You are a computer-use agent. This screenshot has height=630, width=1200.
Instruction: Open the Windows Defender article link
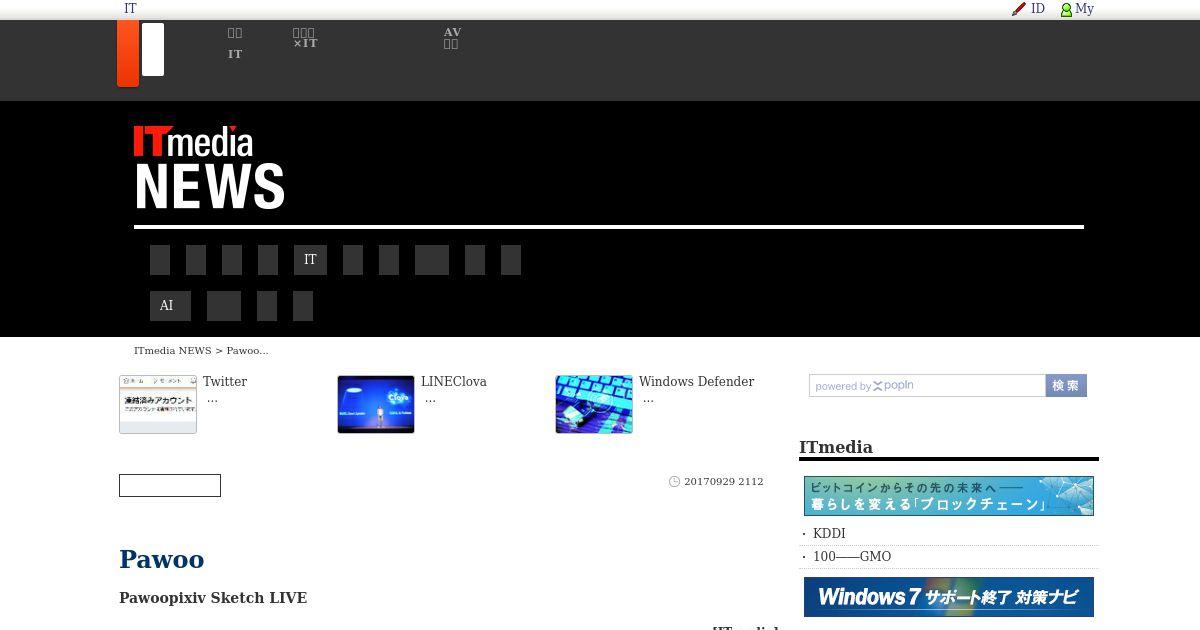click(697, 382)
